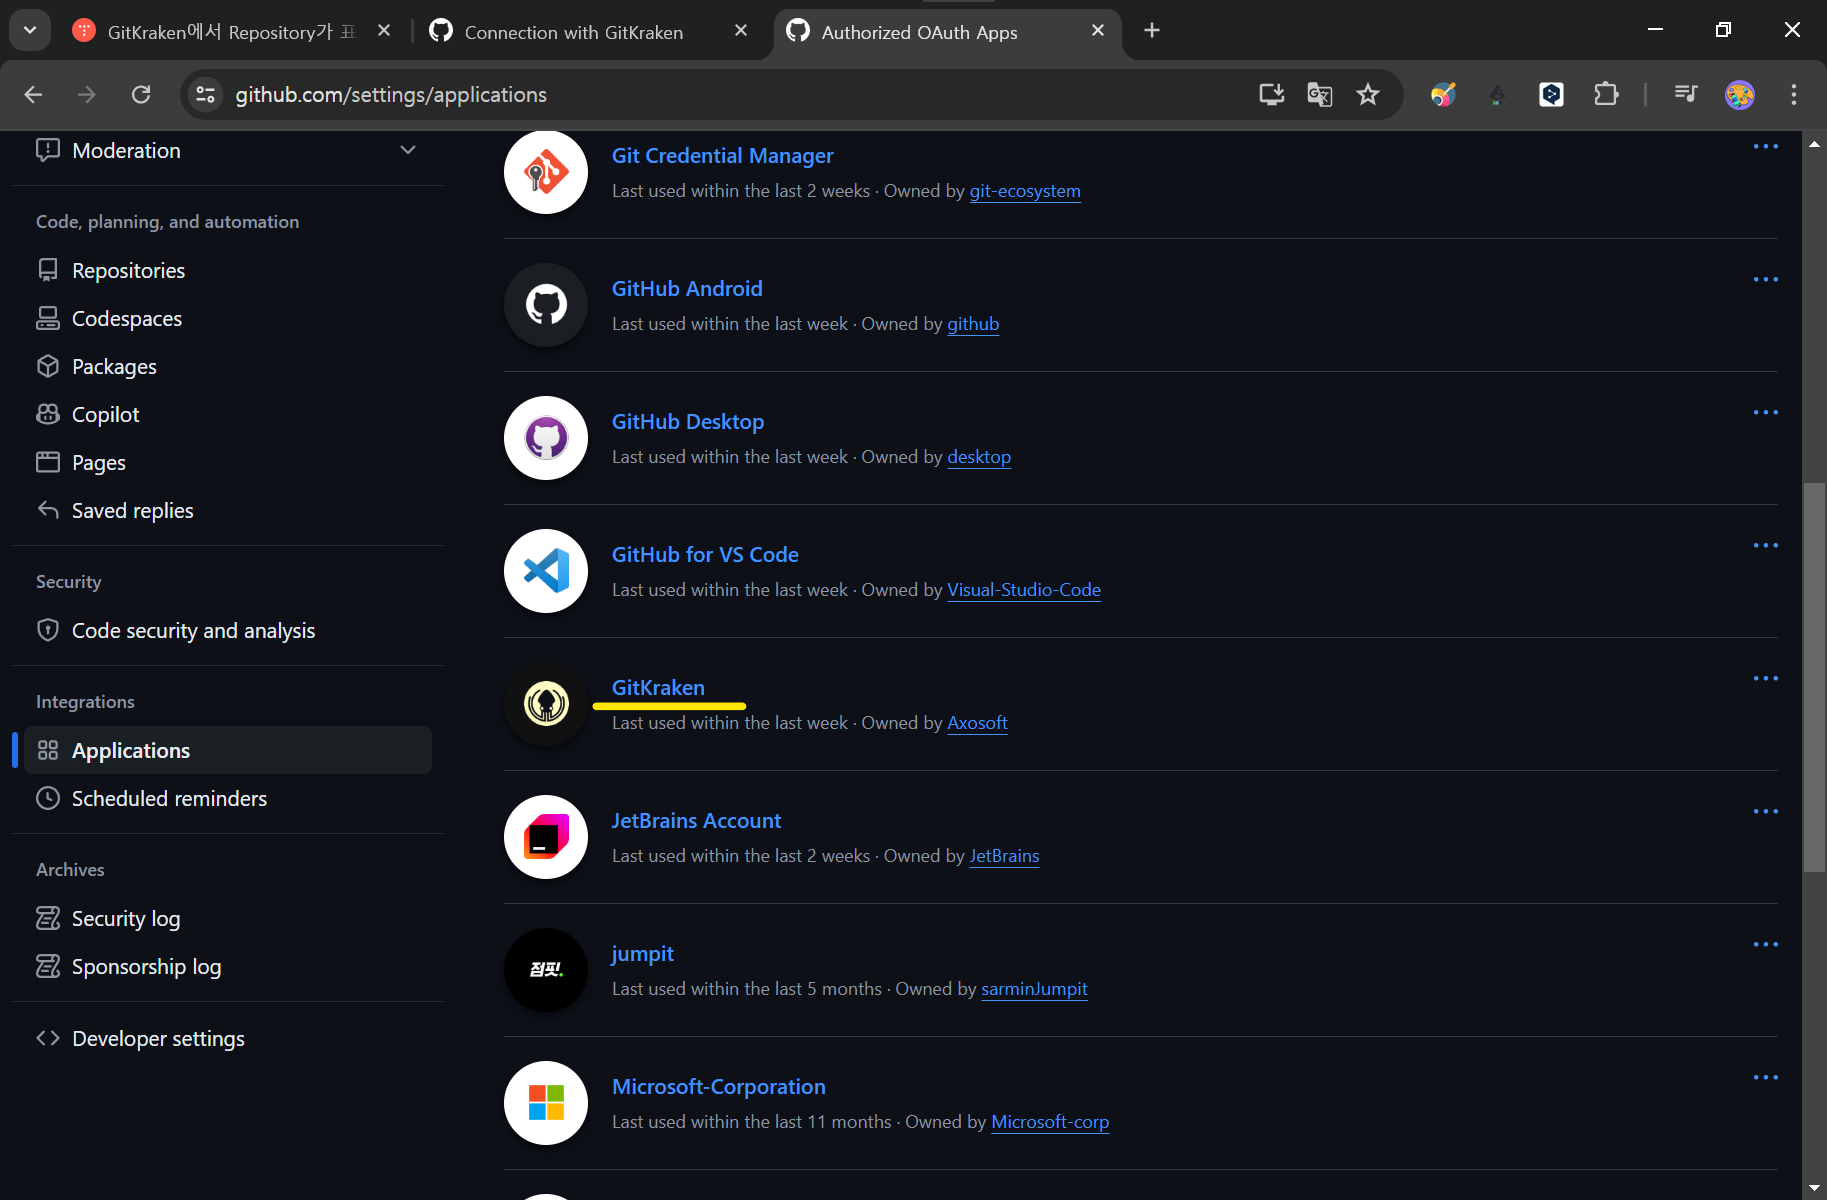Click the page vertical scrollbar thumb
1827x1200 pixels.
[x=1814, y=678]
